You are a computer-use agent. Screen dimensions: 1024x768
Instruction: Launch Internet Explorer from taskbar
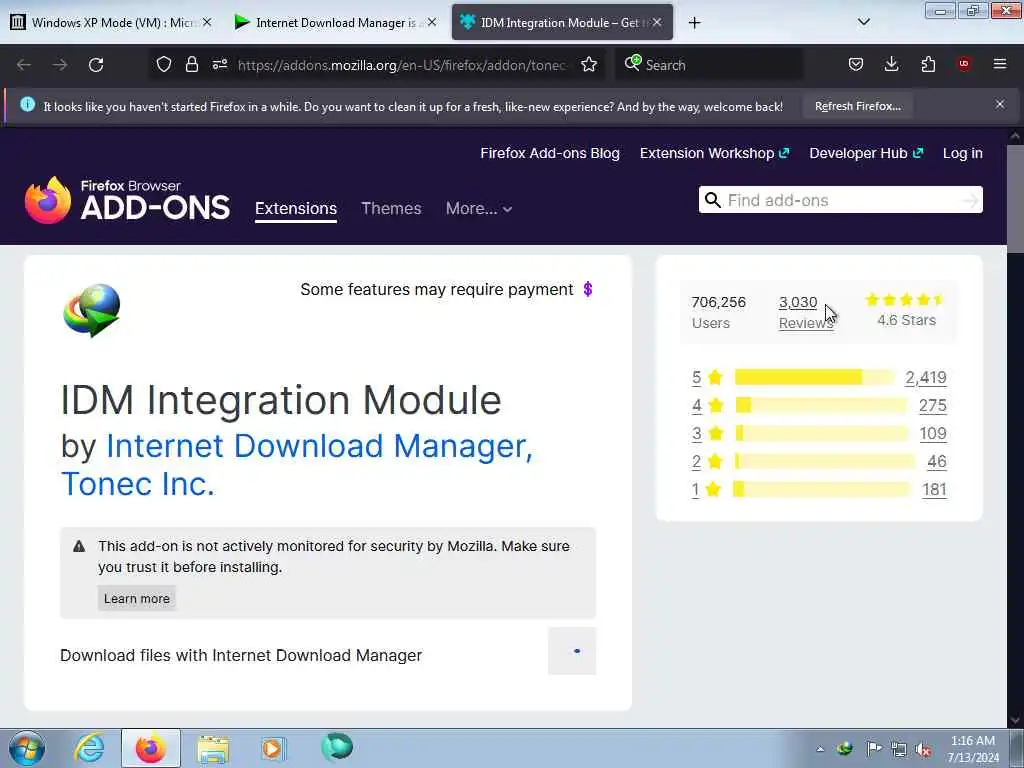[x=89, y=748]
